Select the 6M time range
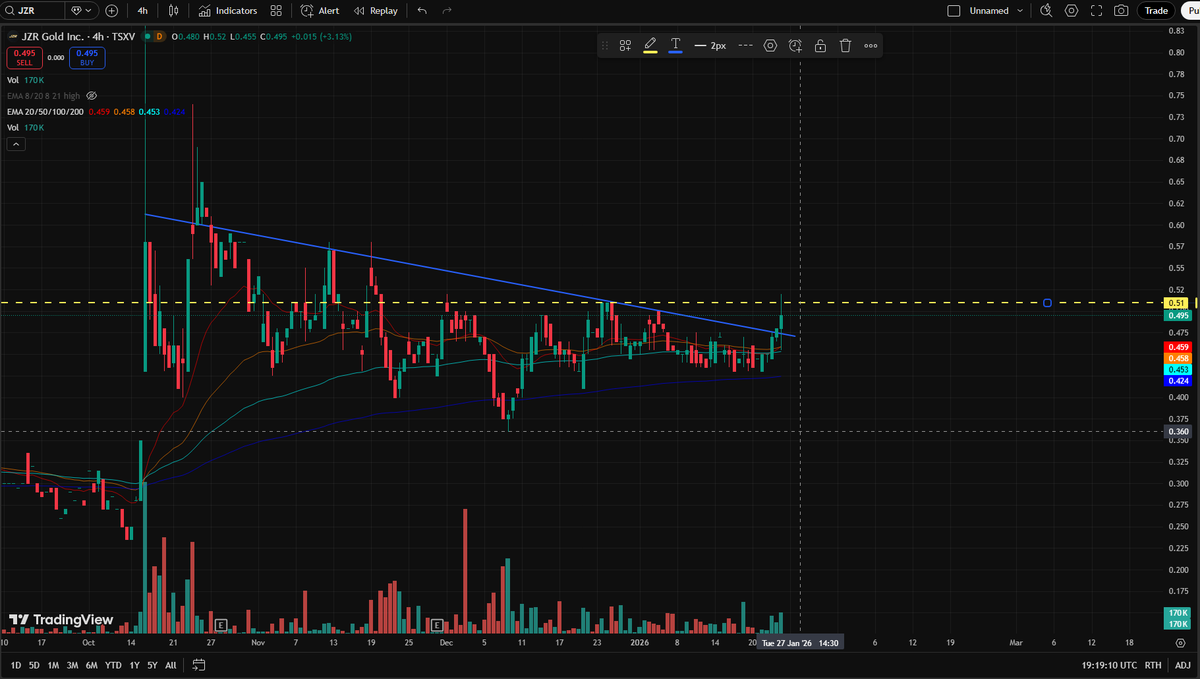Screen dimensions: 1200x679 pos(91,665)
